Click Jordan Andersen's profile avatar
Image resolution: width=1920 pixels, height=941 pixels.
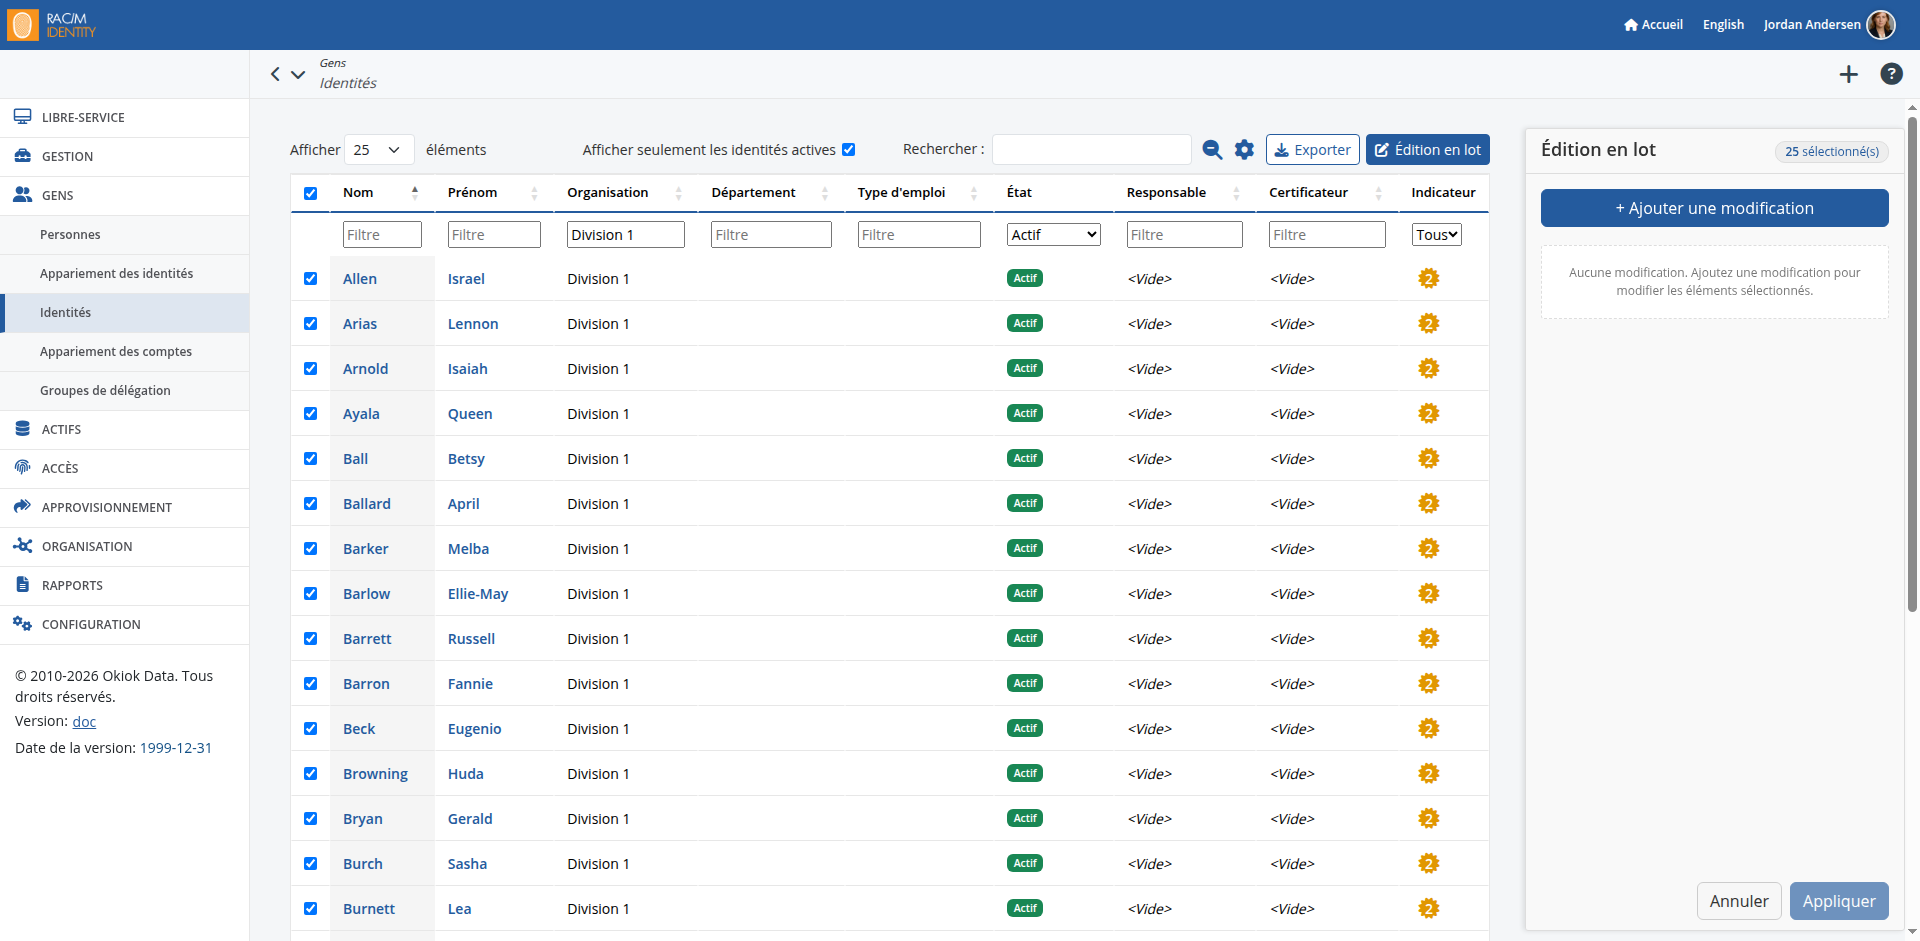[1881, 25]
